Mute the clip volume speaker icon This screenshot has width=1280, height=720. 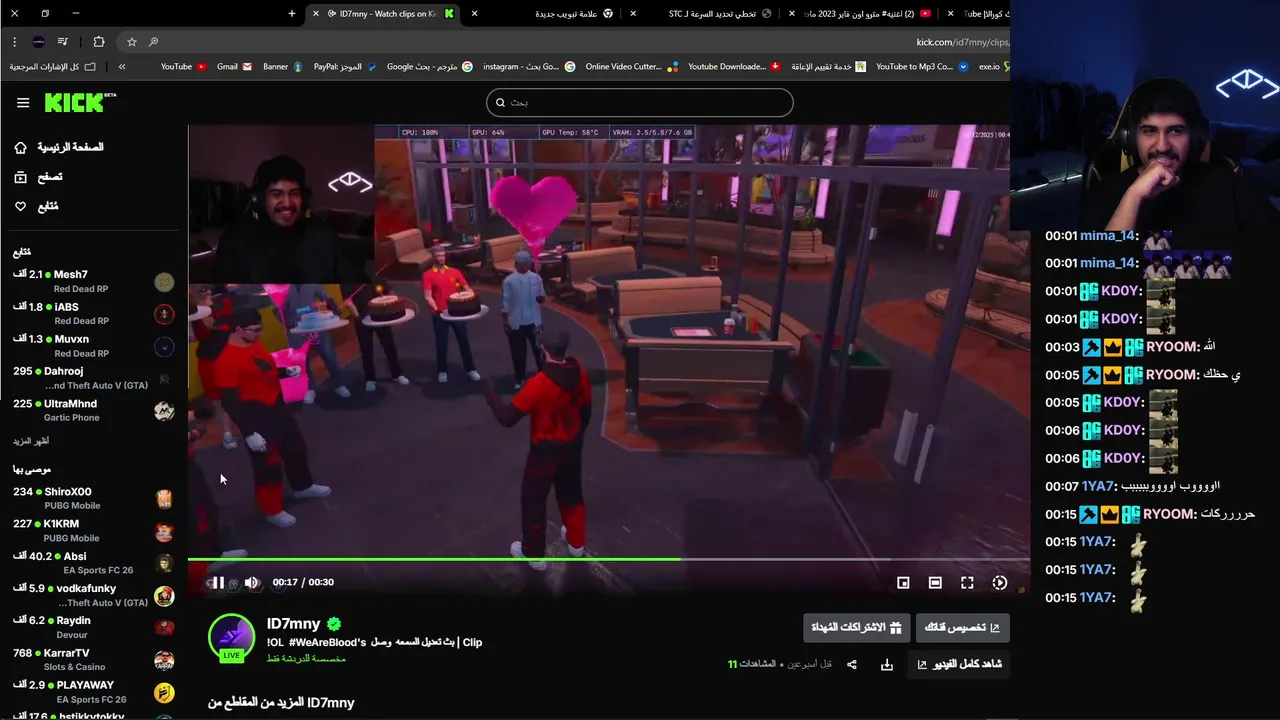pyautogui.click(x=252, y=583)
